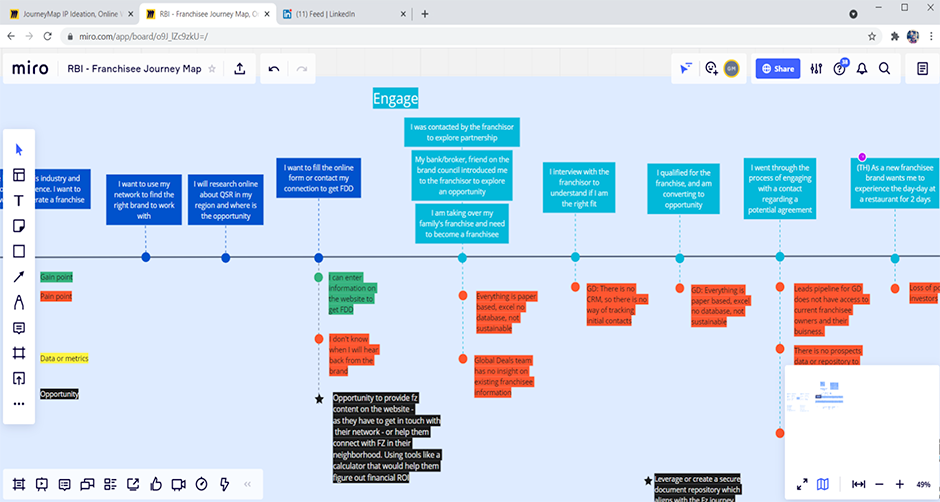The width and height of the screenshot is (940, 502).
Task: Start presentation mode in bottom toolbar
Action: click(x=41, y=484)
